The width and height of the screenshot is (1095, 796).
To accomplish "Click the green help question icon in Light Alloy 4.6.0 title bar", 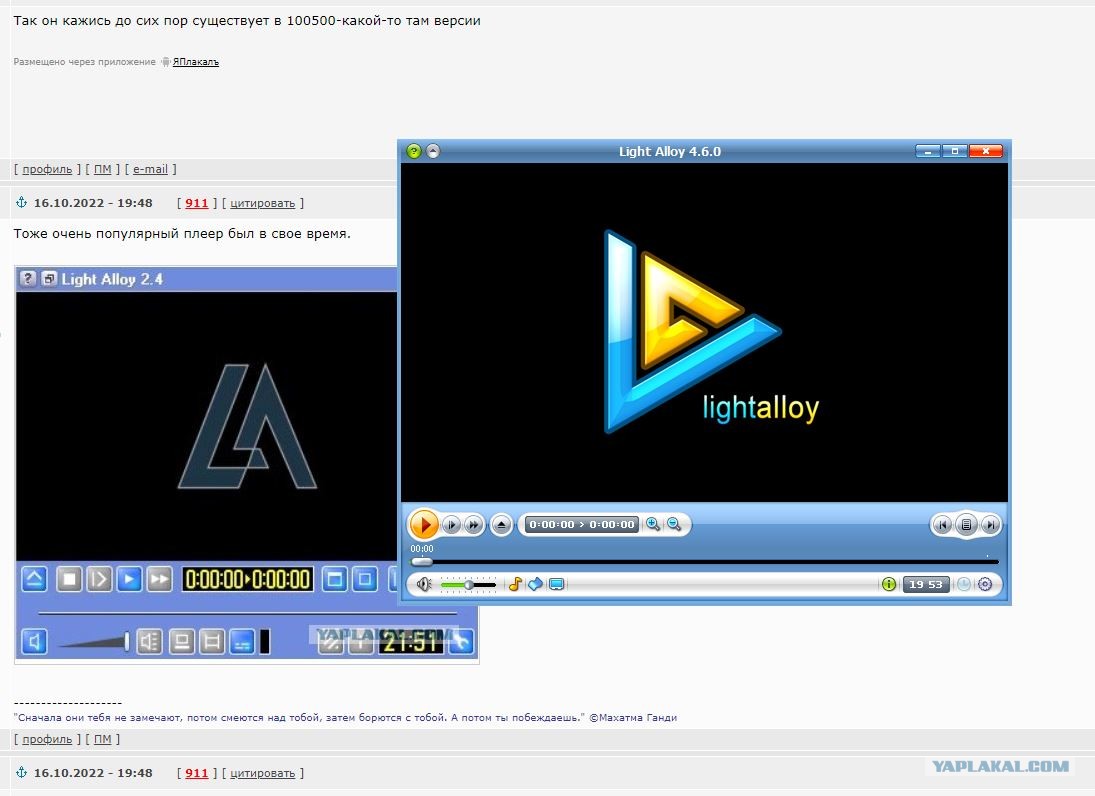I will coord(414,151).
